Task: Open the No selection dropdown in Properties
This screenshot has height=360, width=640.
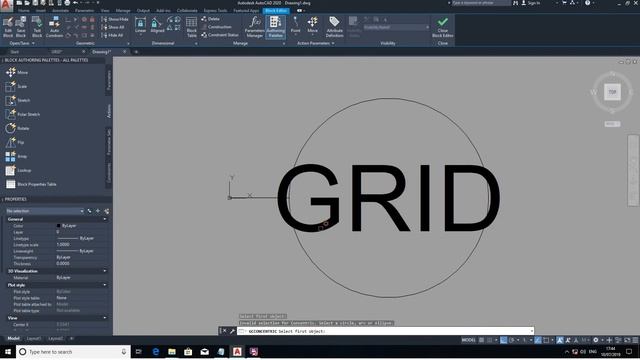Action: coord(44,211)
